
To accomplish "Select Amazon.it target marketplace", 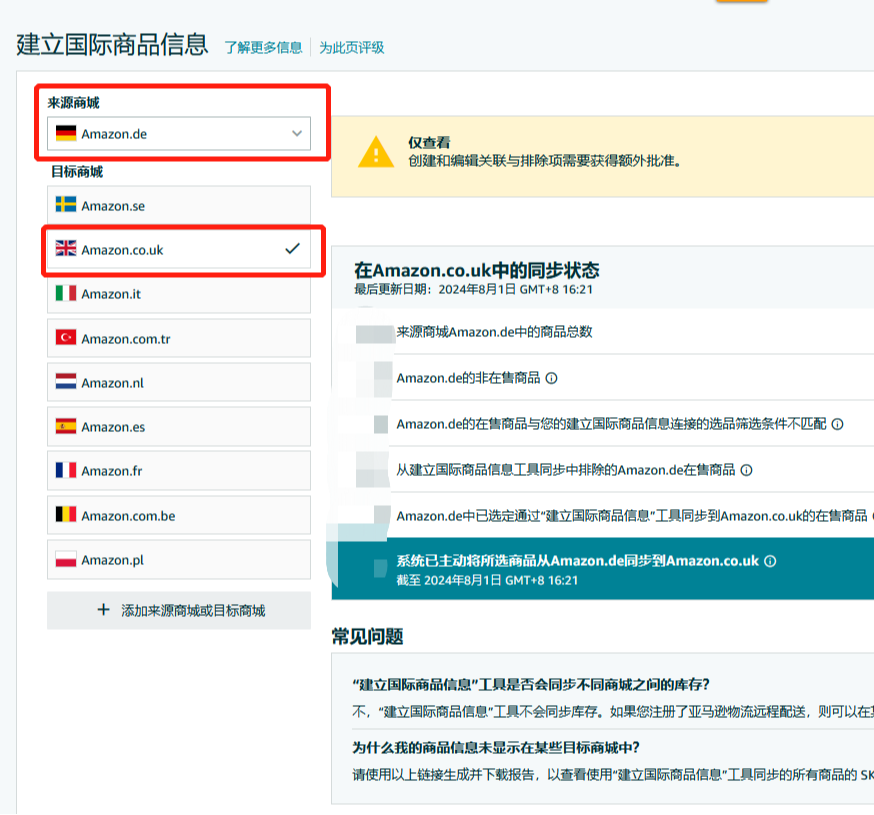I will (x=179, y=294).
